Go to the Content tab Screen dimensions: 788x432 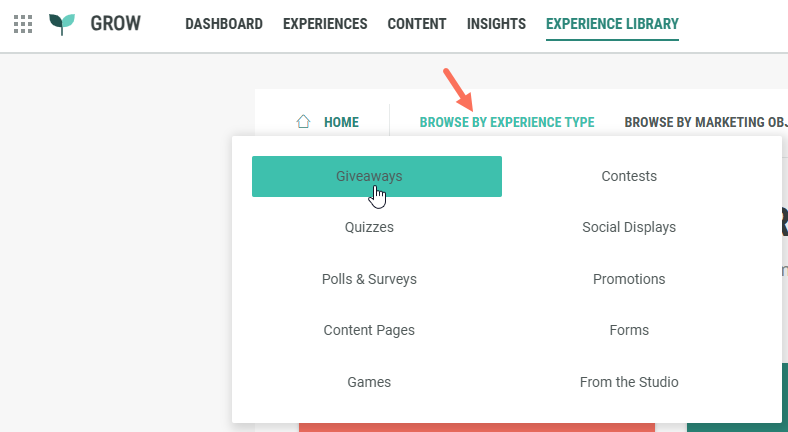pyautogui.click(x=417, y=24)
